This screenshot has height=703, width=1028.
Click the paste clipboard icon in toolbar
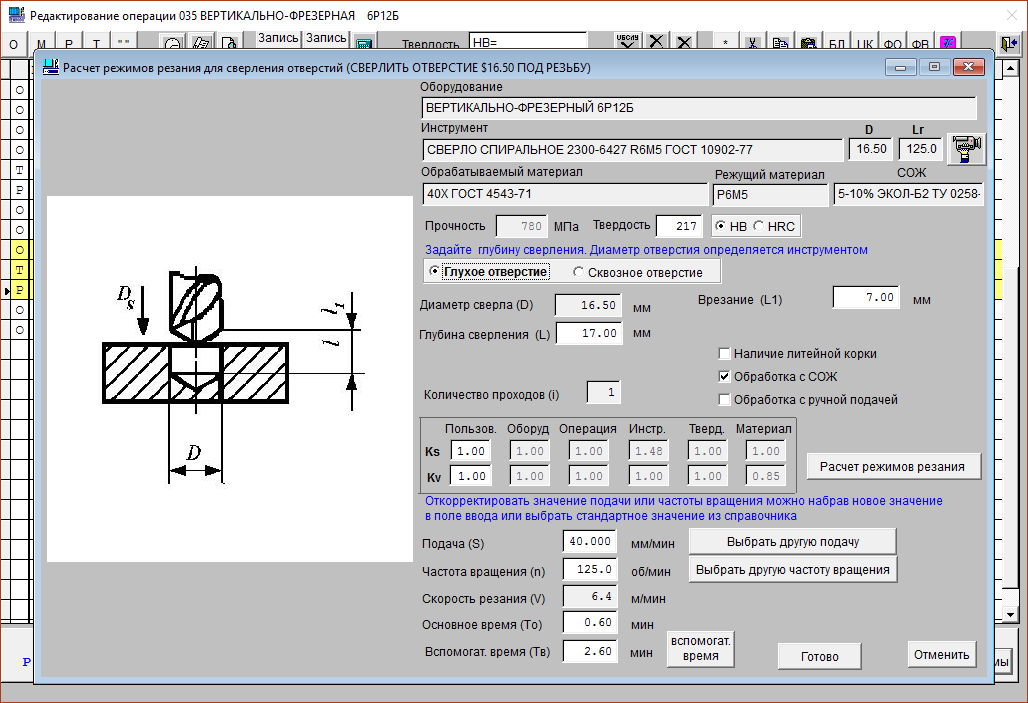[808, 44]
